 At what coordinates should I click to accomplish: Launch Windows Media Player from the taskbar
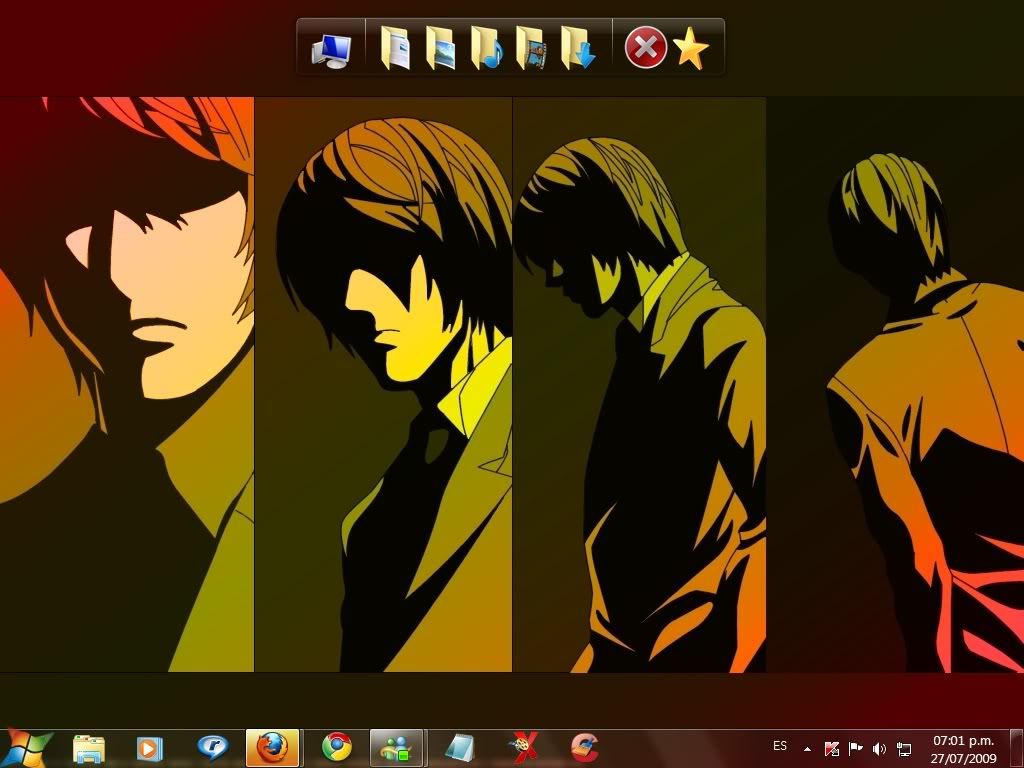click(x=149, y=748)
